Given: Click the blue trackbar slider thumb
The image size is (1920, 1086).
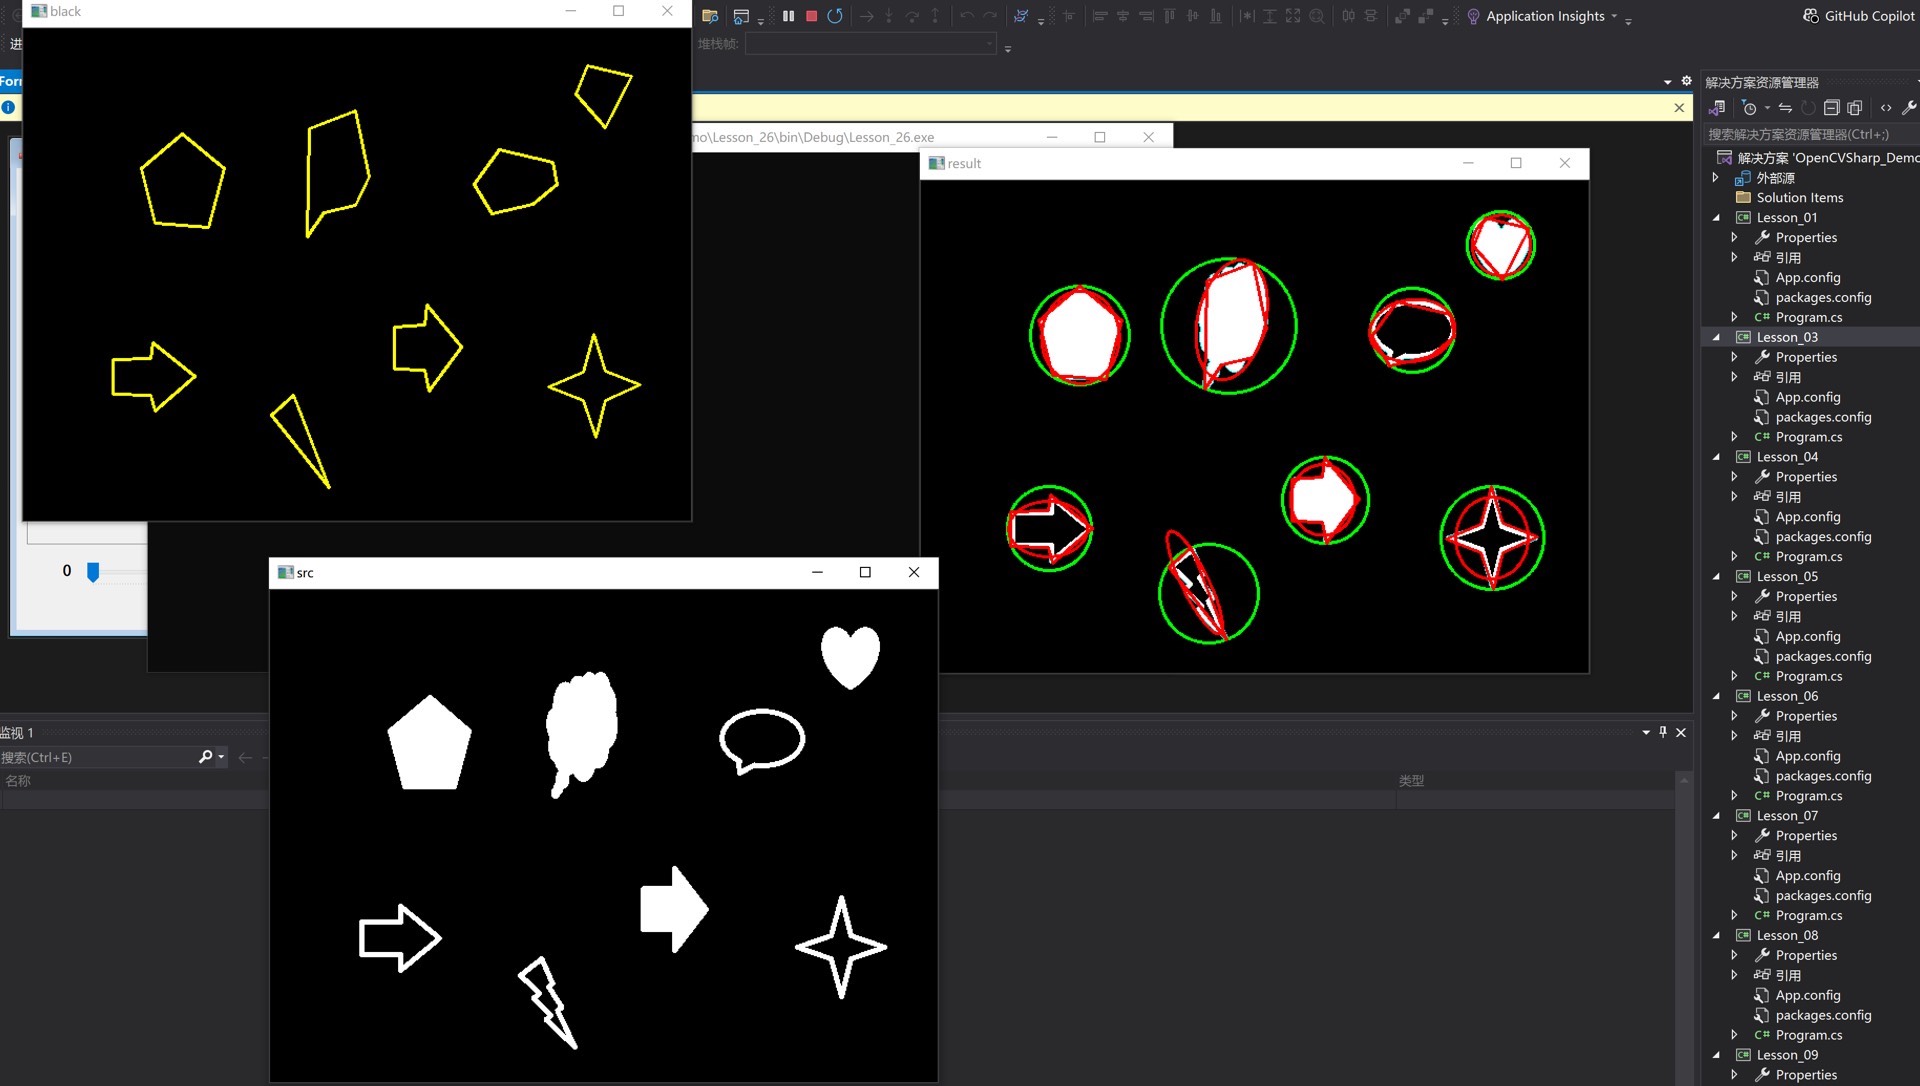Looking at the screenshot, I should 93,571.
